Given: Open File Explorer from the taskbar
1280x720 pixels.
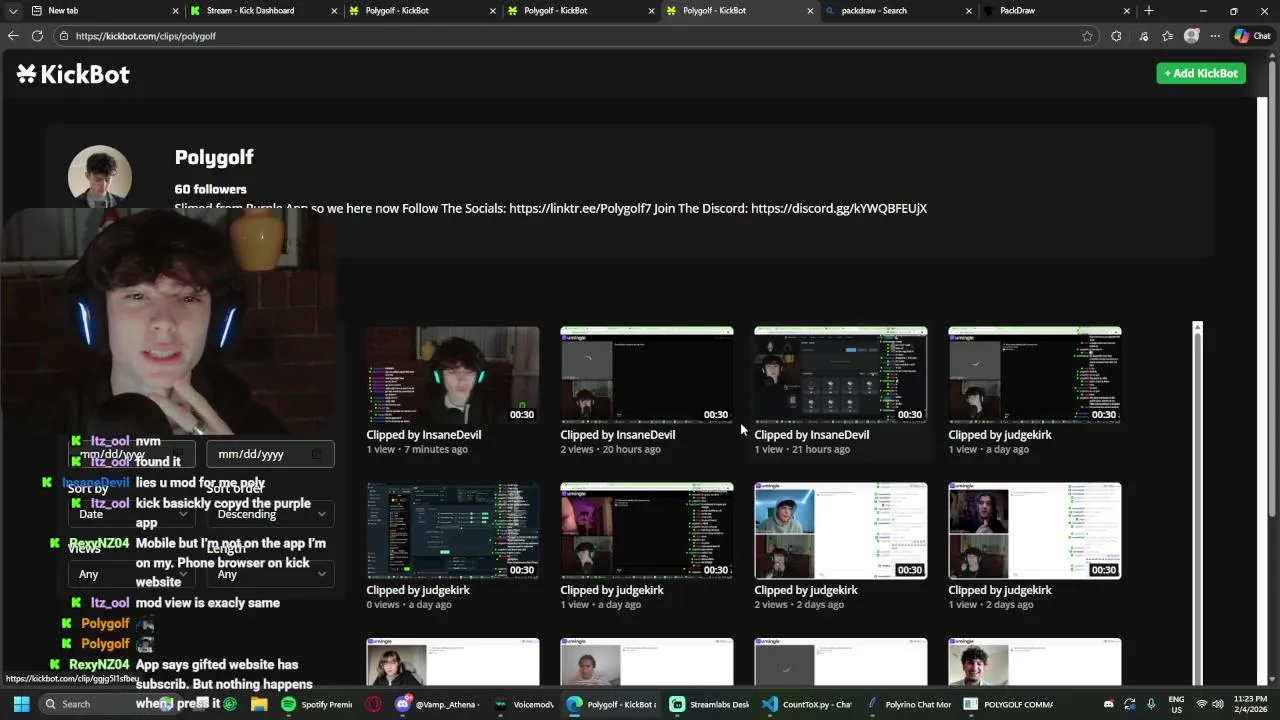Looking at the screenshot, I should pos(259,704).
